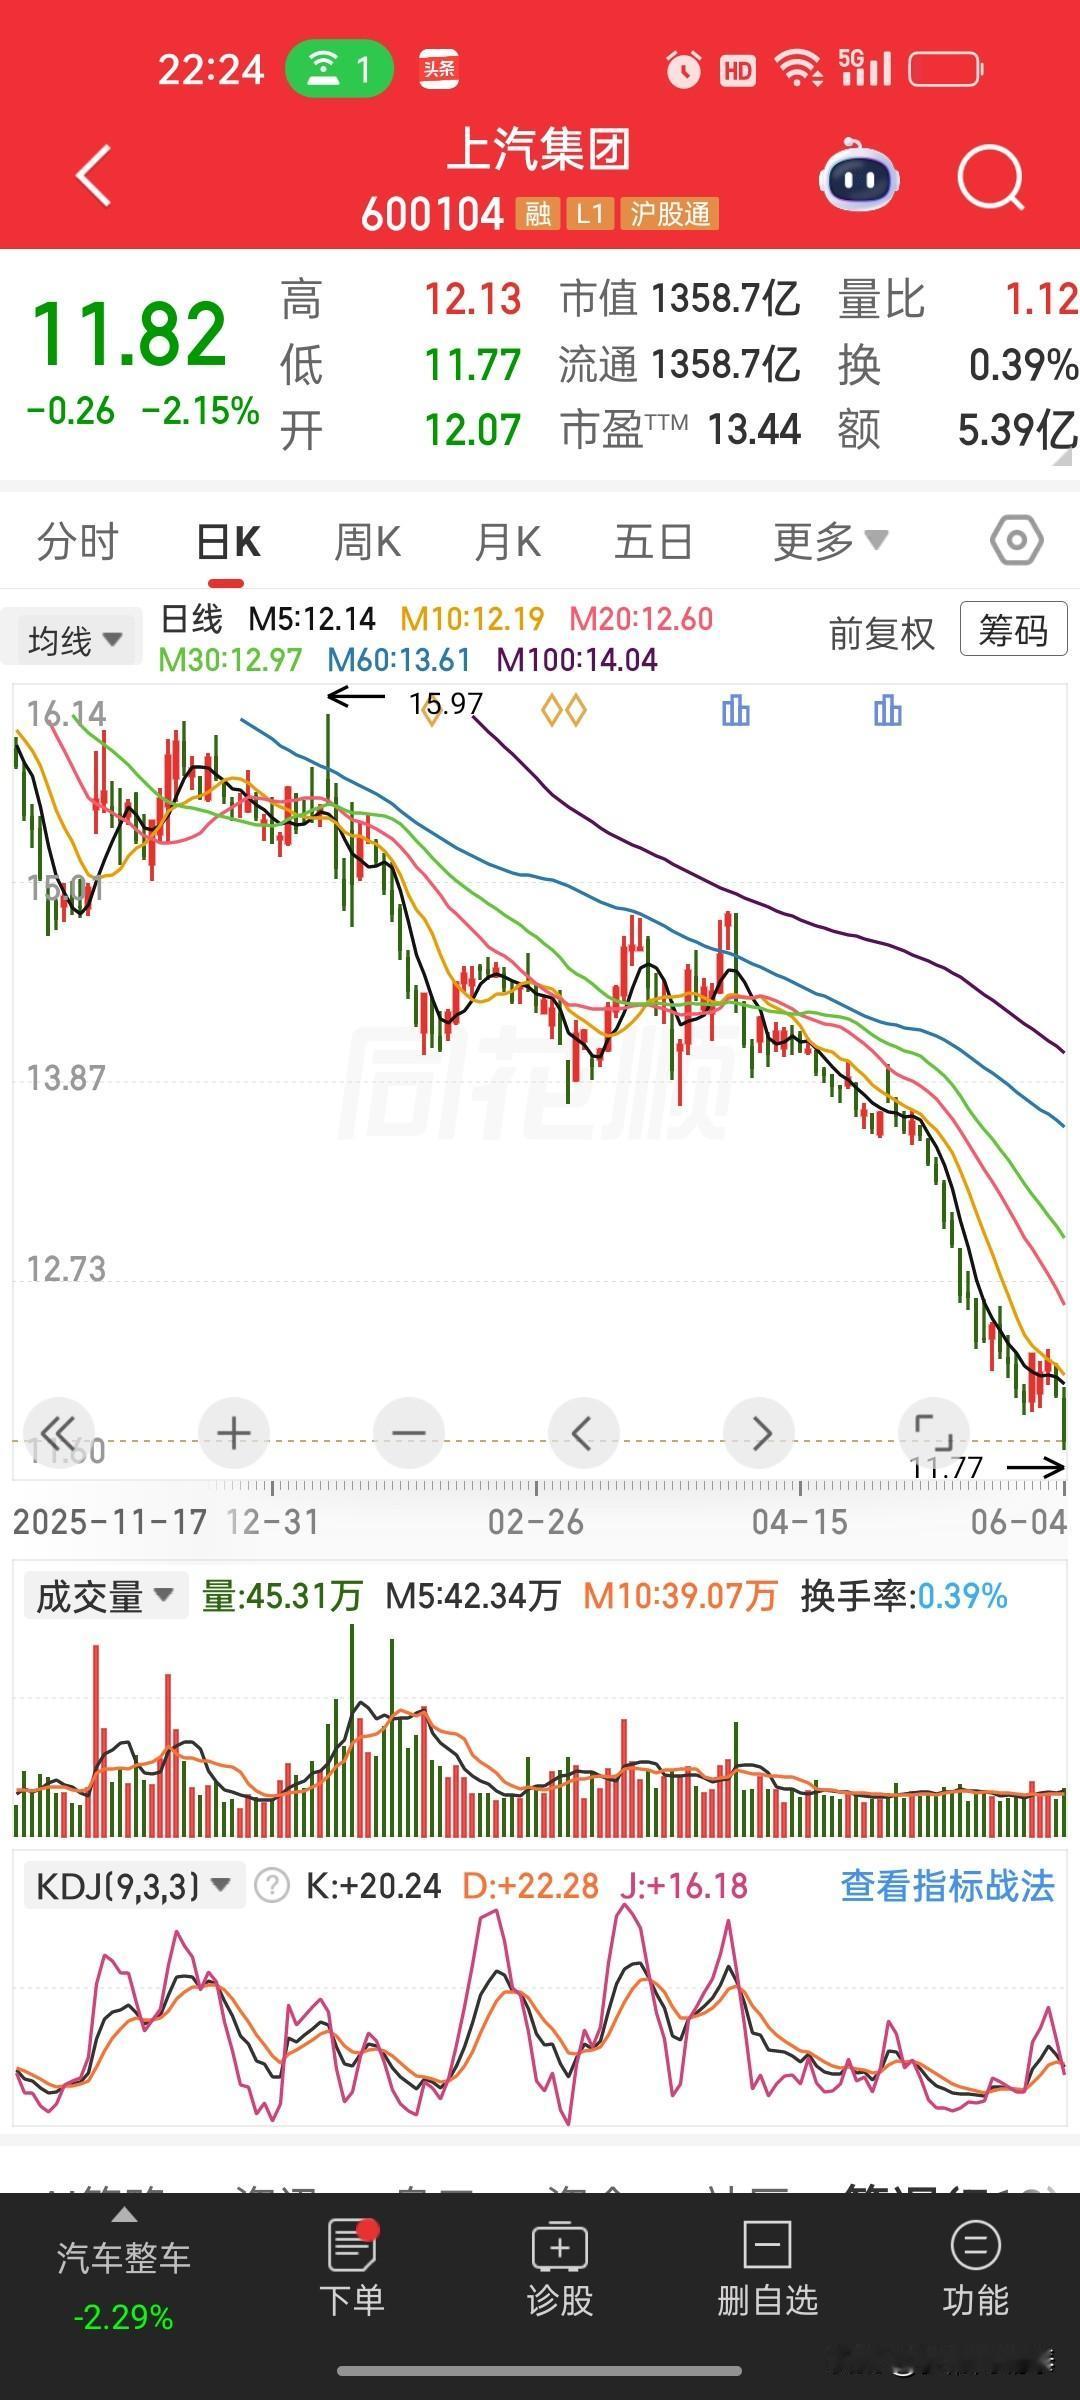Zoom out chart with minus button
The width and height of the screenshot is (1080, 2400).
point(408,1433)
